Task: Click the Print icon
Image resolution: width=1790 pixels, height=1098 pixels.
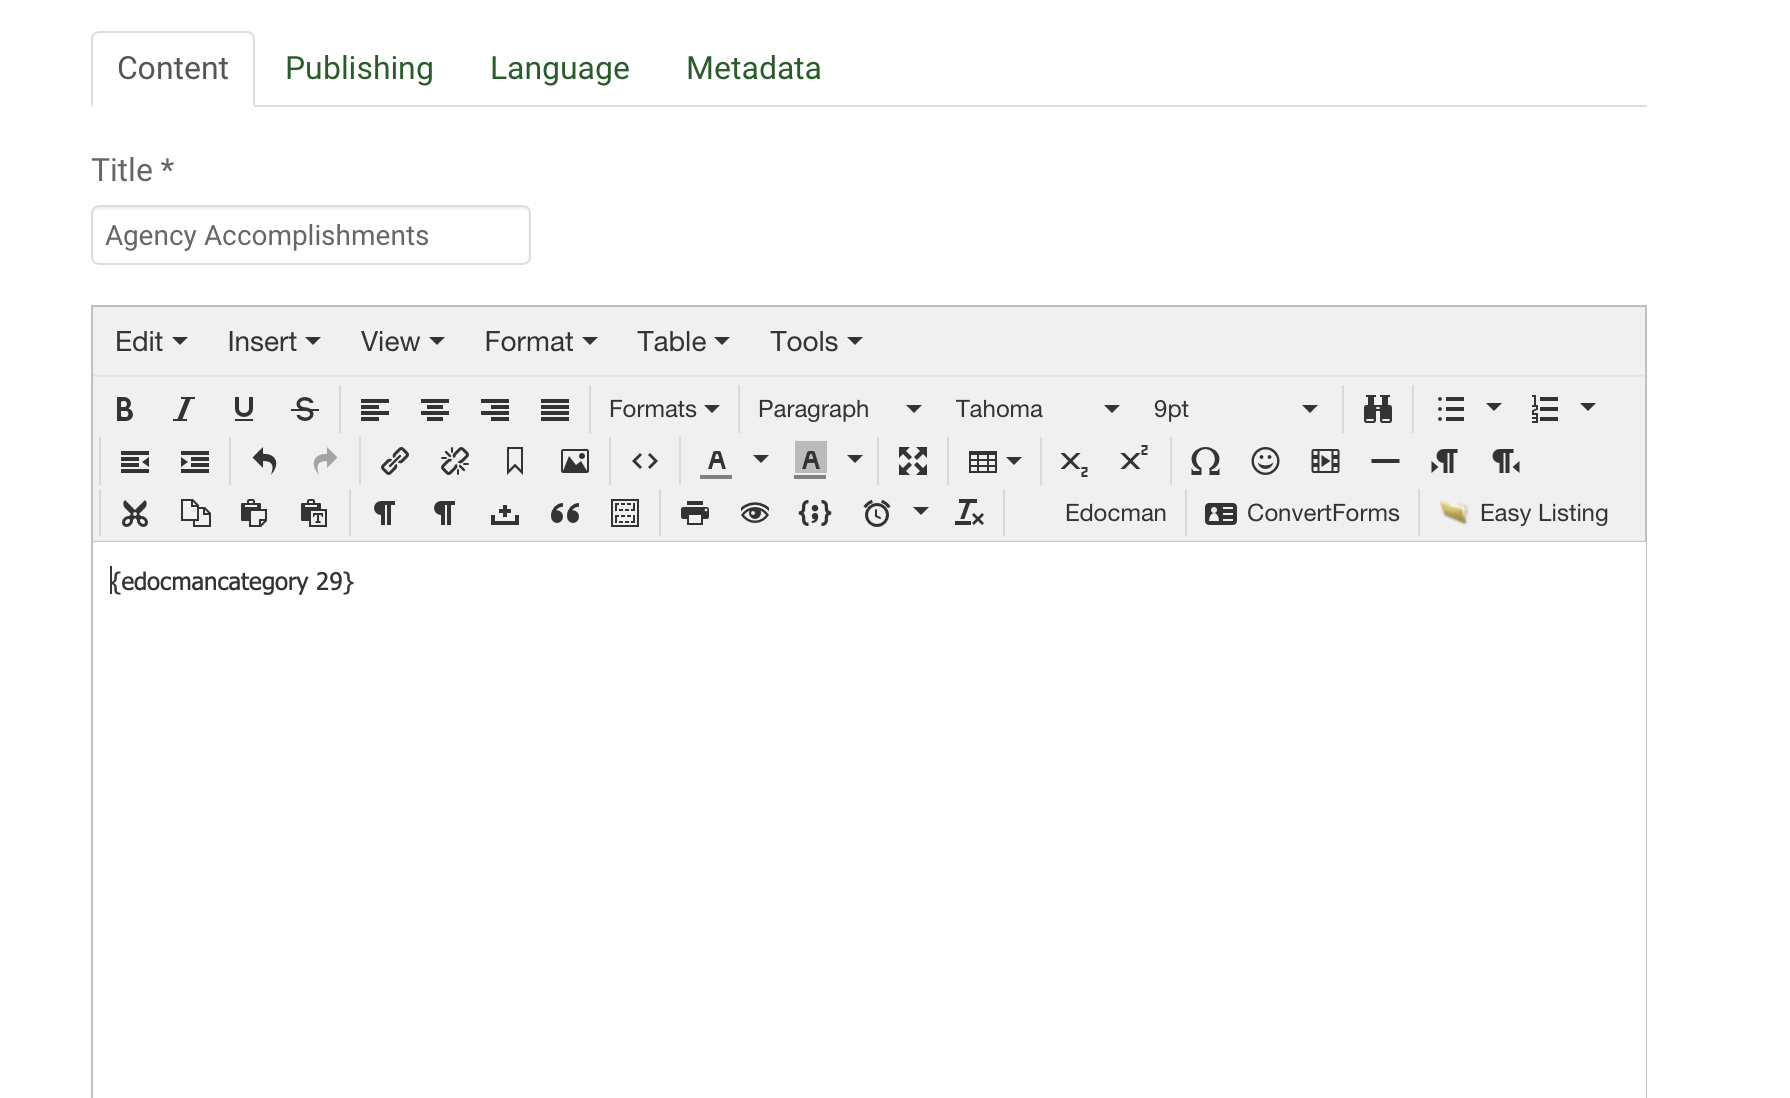Action: tap(695, 513)
